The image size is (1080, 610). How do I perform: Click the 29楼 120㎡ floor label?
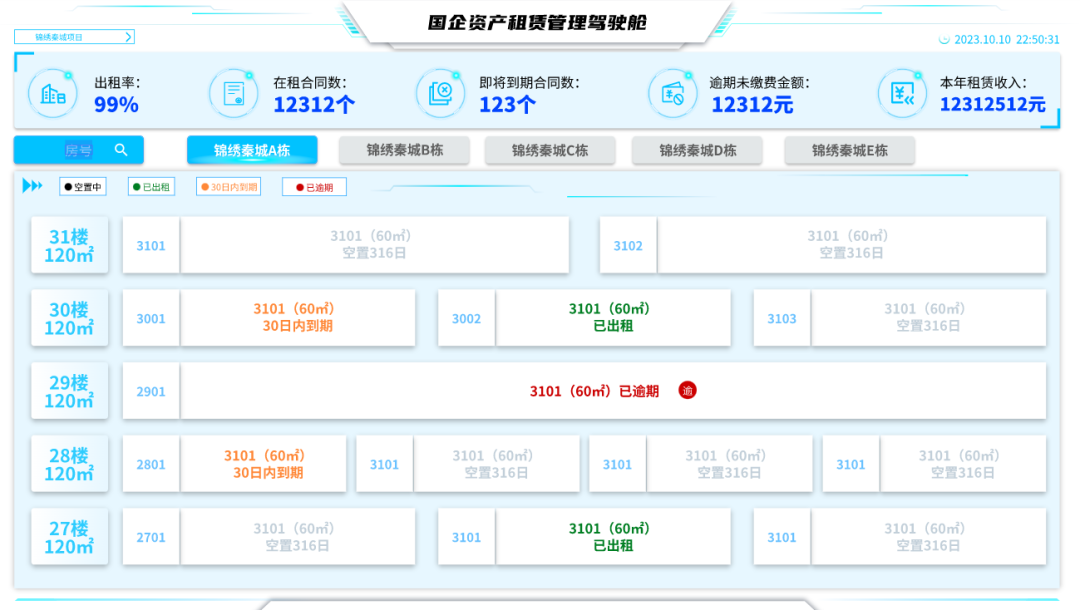point(68,390)
